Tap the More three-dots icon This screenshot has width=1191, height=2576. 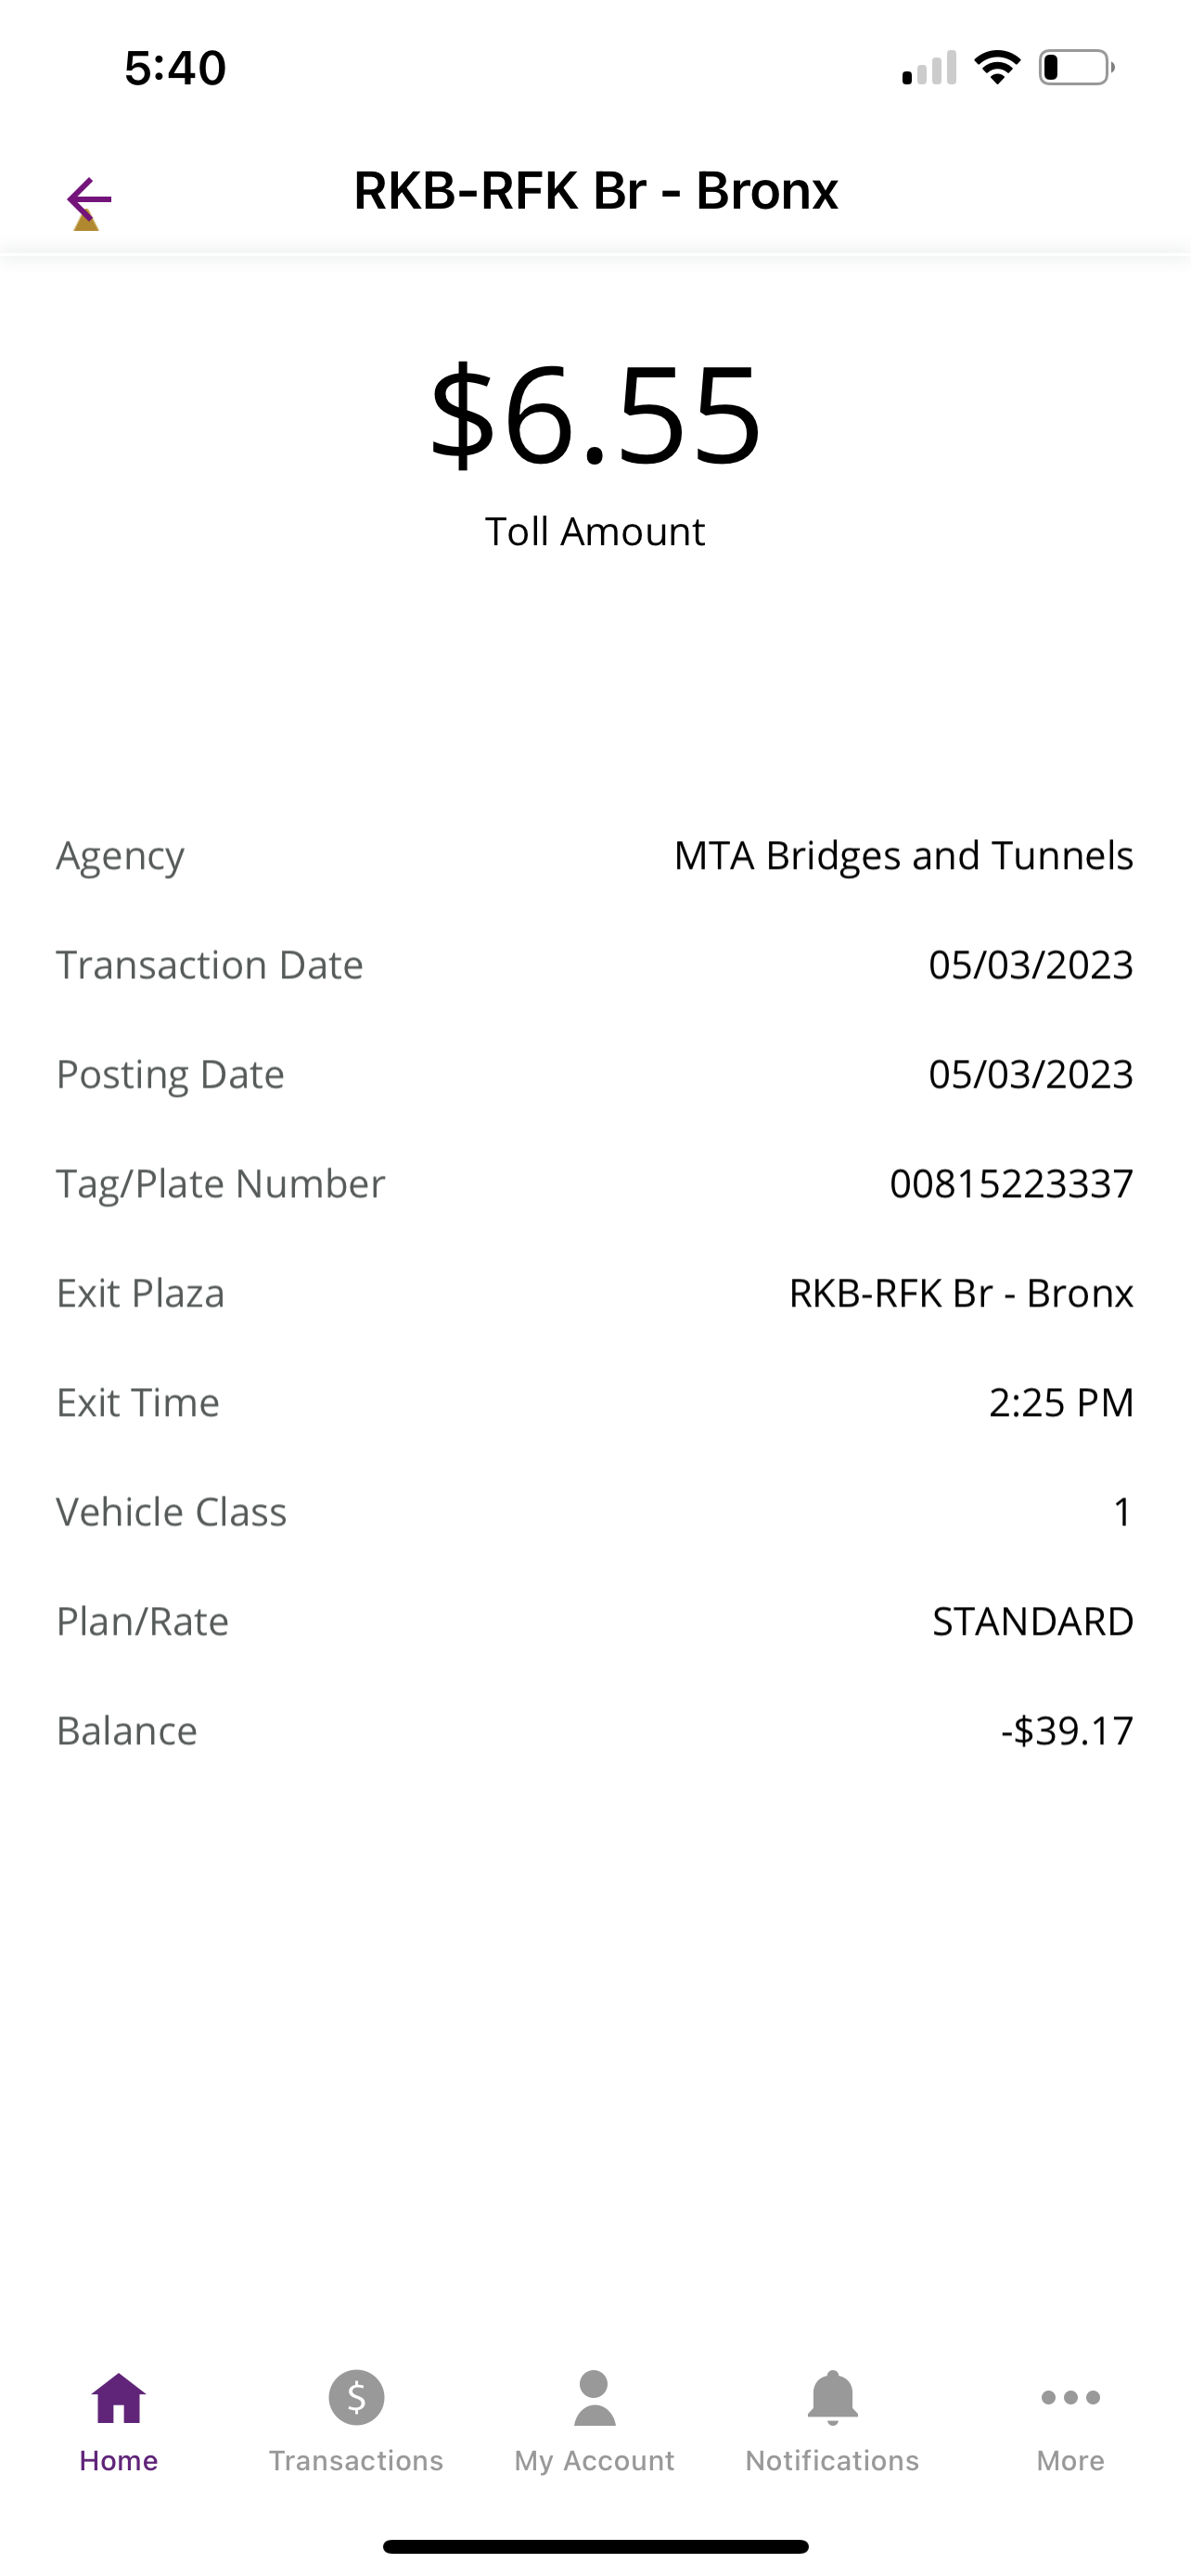pos(1070,2398)
